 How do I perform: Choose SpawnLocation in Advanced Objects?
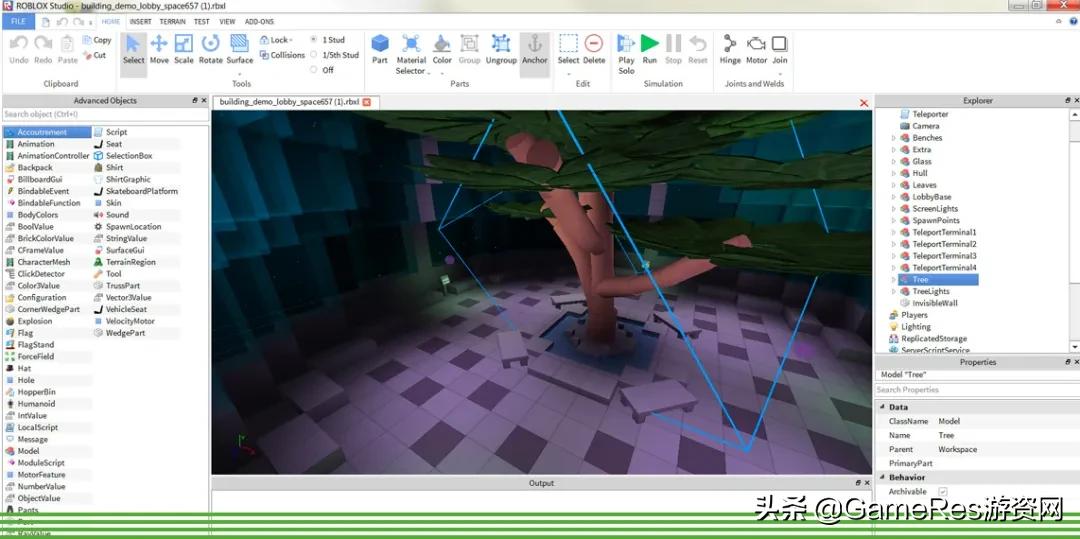click(x=134, y=226)
